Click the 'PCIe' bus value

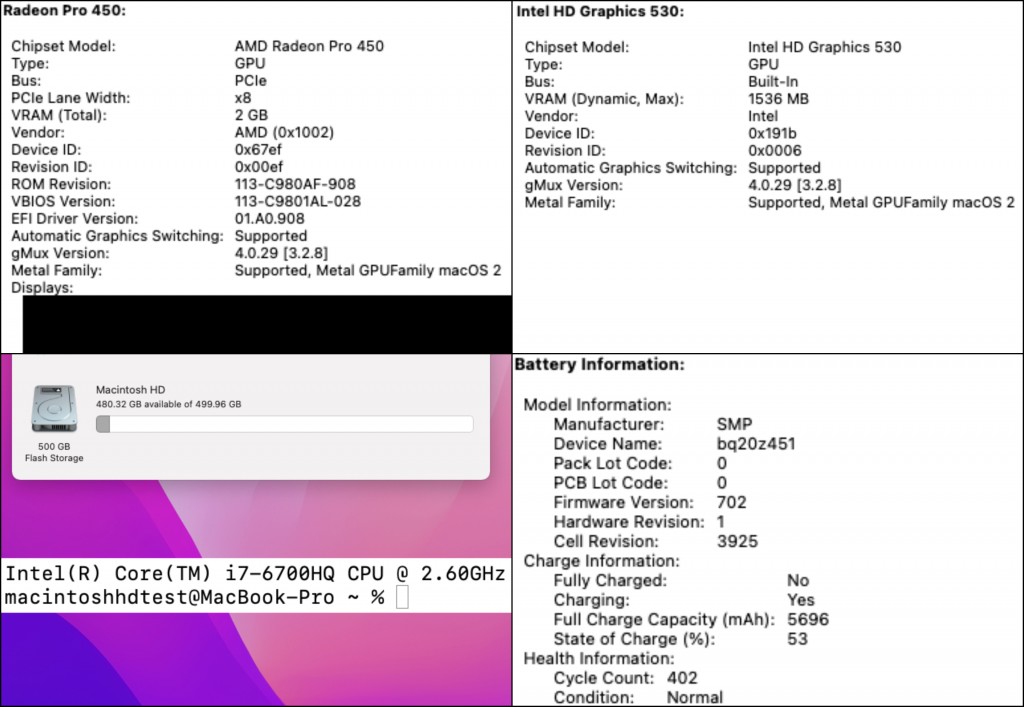tap(250, 81)
